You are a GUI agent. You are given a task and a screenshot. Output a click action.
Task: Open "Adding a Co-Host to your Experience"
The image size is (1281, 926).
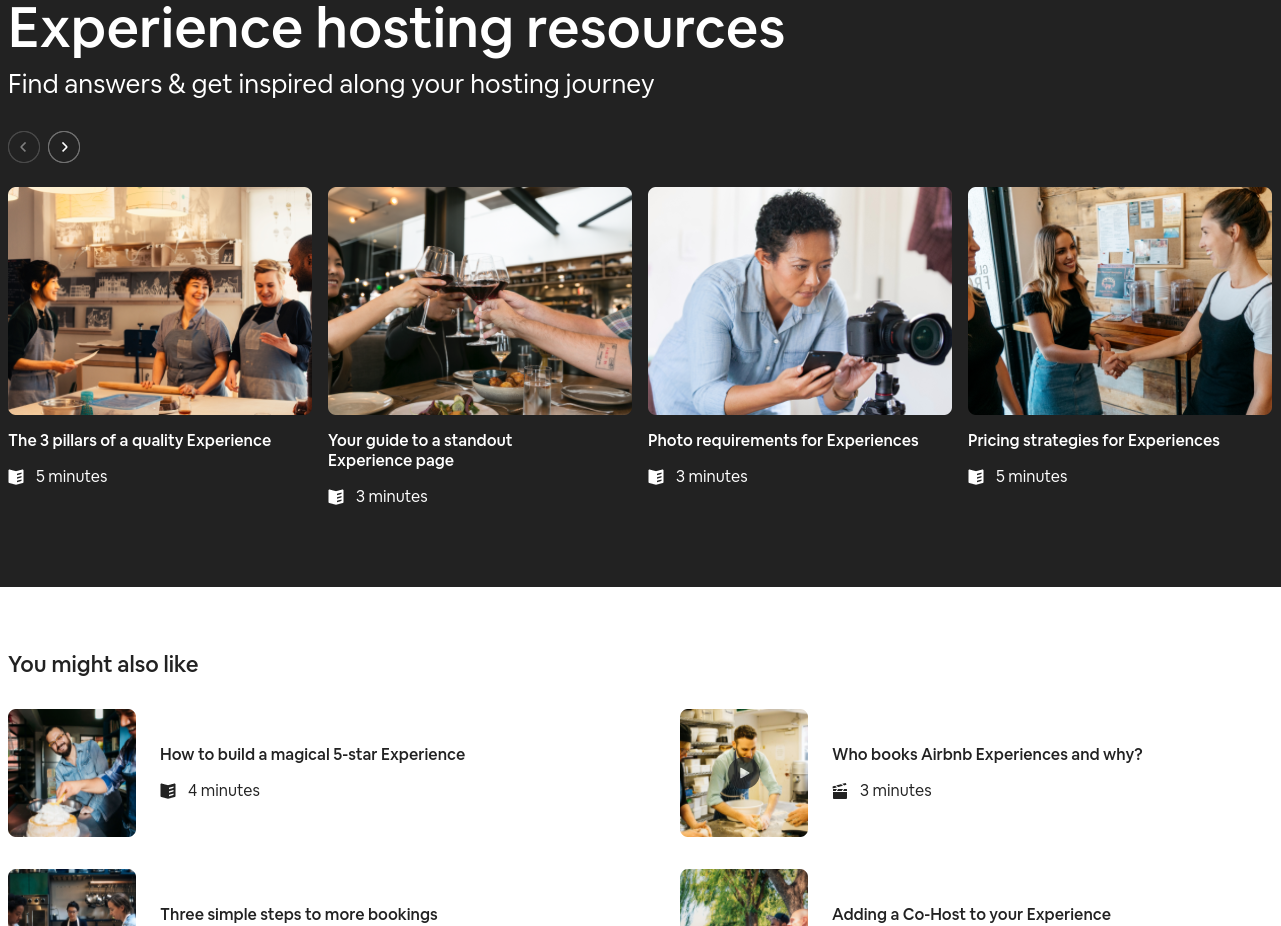pyautogui.click(x=971, y=914)
